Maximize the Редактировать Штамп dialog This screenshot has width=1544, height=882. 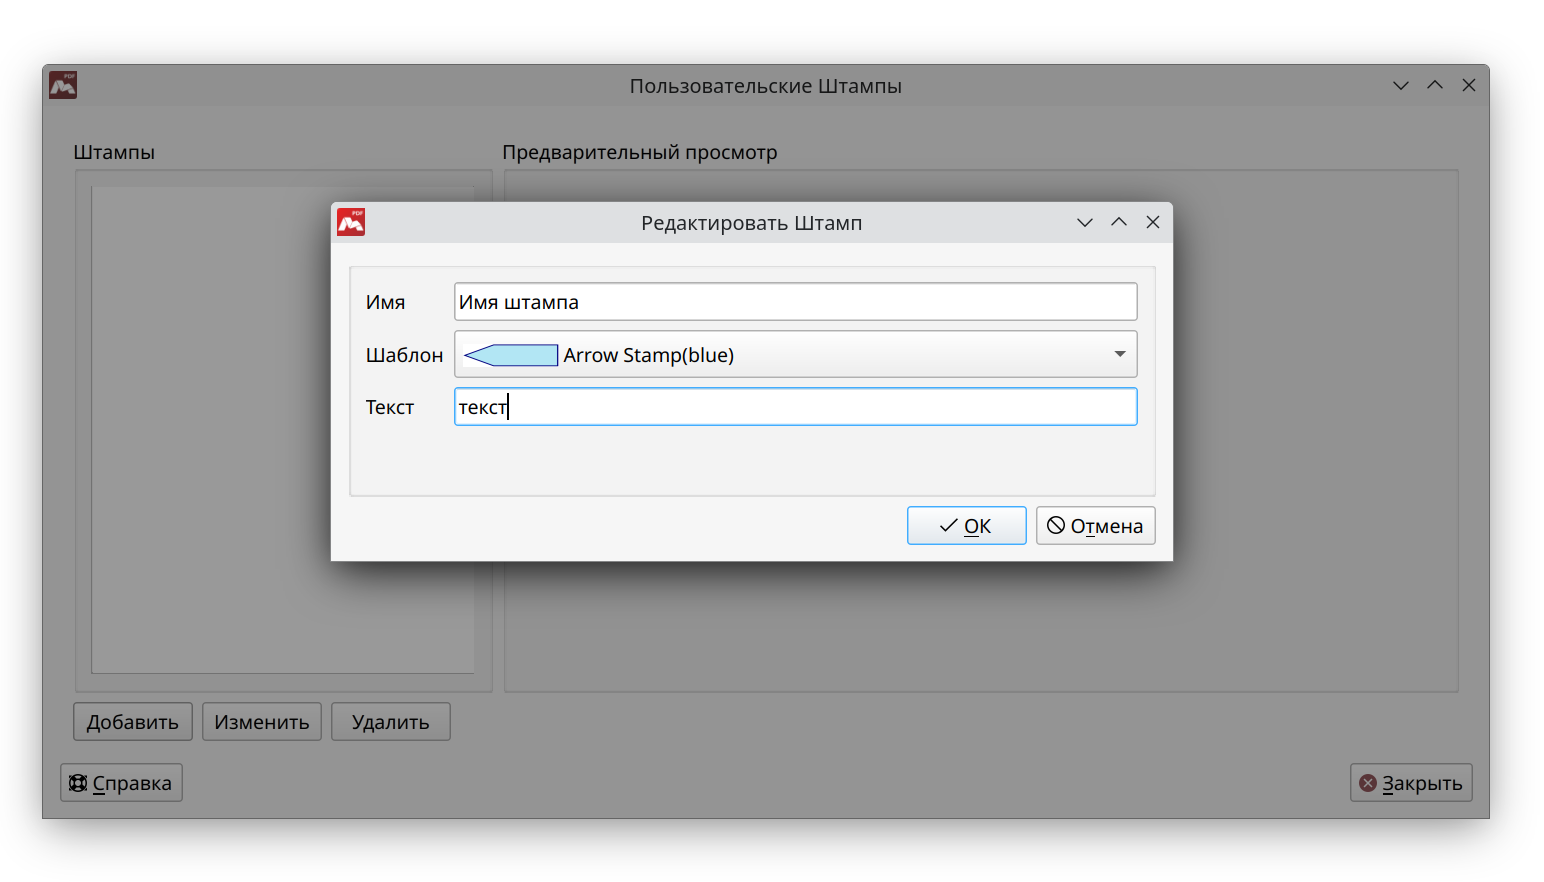1119,222
